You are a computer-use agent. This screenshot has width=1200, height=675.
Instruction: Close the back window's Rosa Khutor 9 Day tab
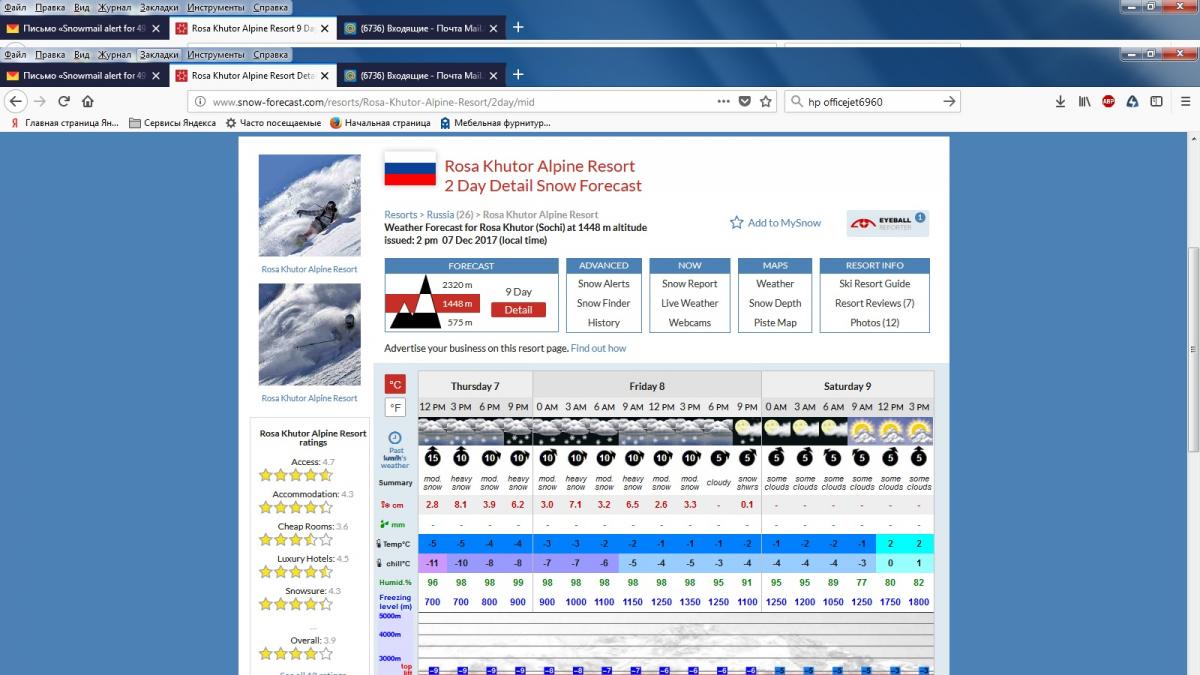(x=323, y=28)
